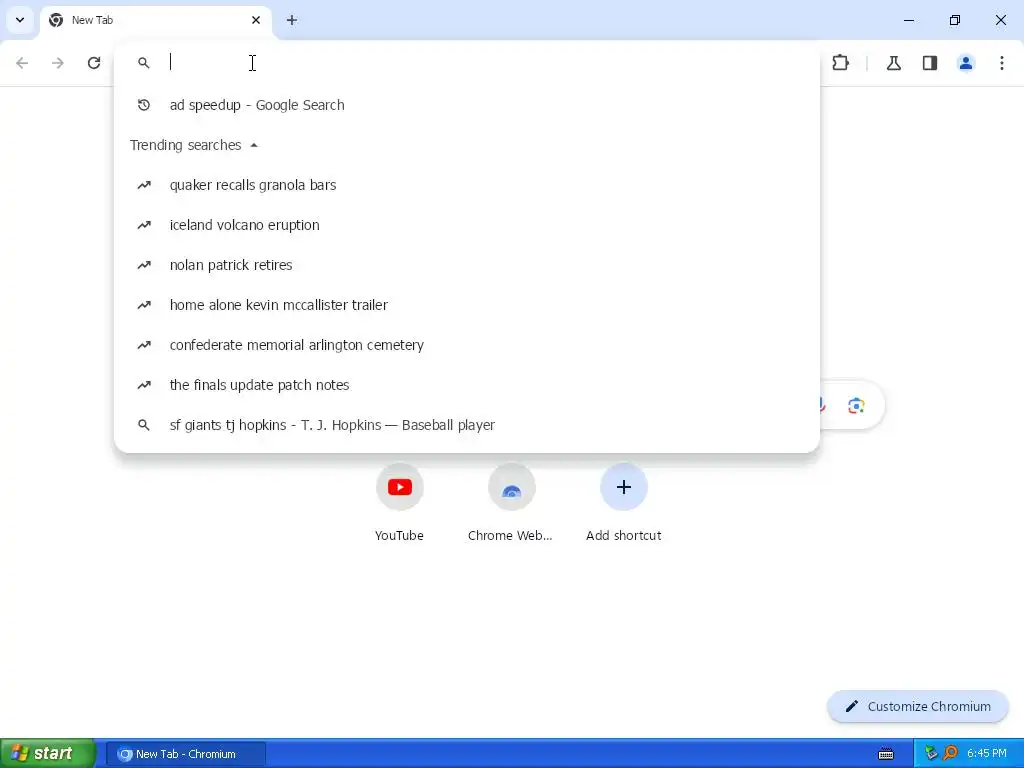Viewport: 1024px width, 768px height.
Task: Open the new tab plus button
Action: click(292, 20)
